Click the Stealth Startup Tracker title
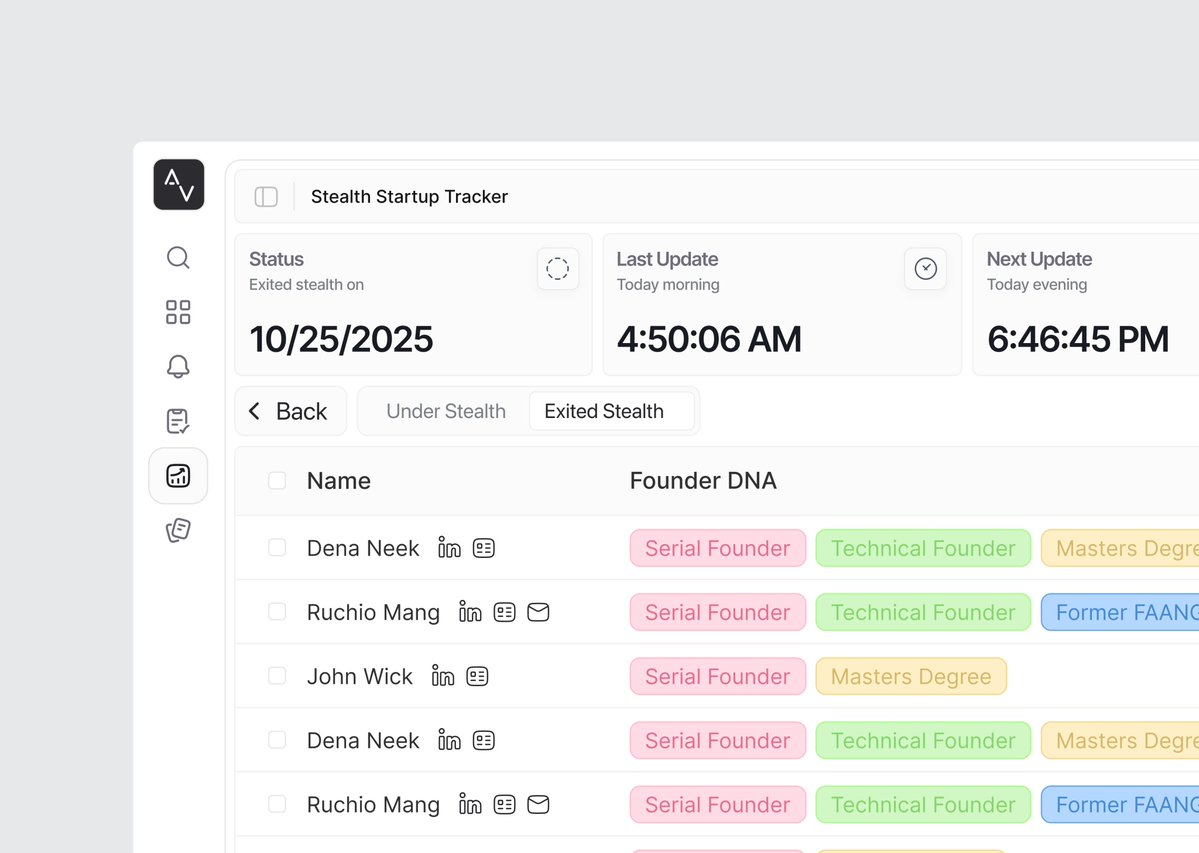The image size is (1199, 853). click(409, 196)
